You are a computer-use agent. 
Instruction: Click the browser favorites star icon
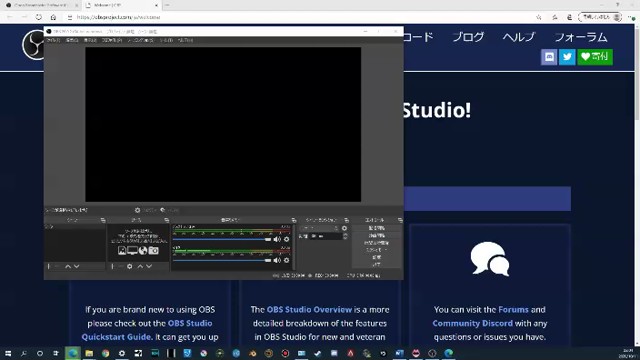point(539,17)
